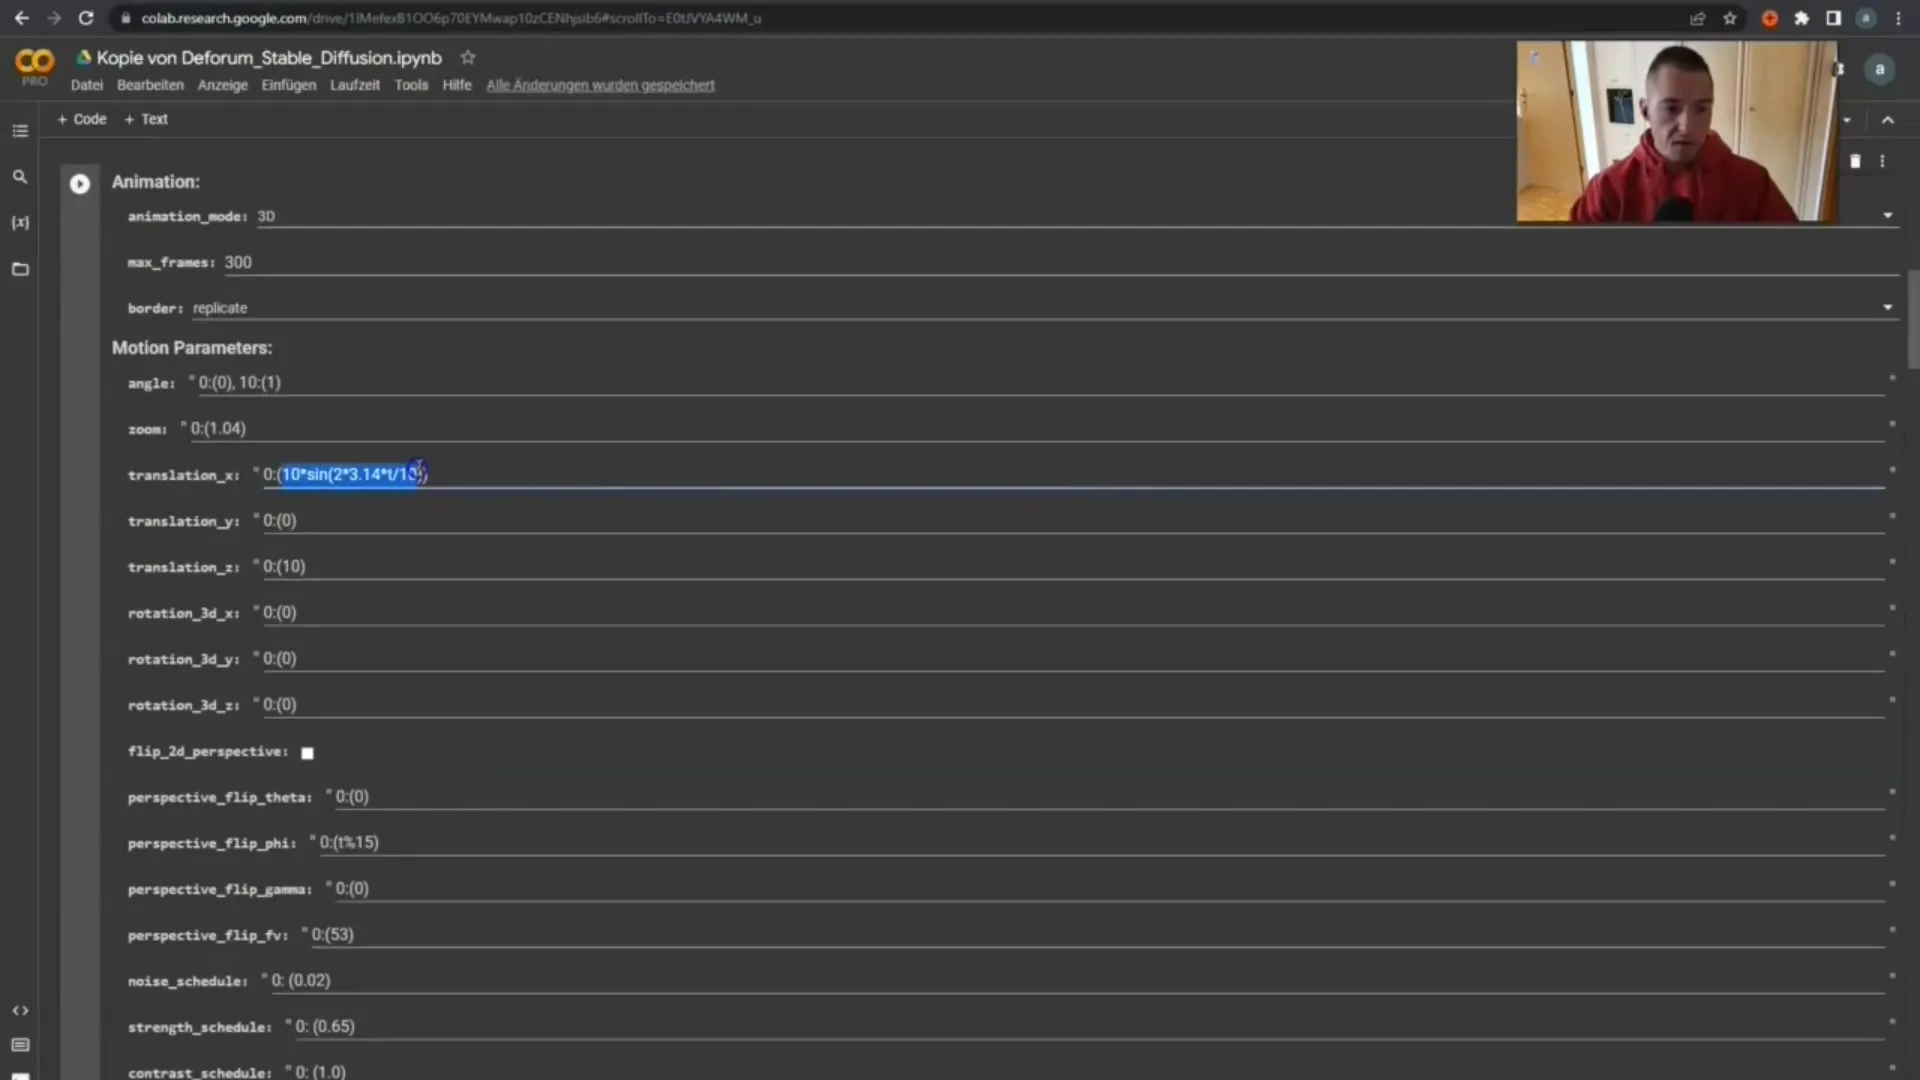Check the border replicate dropdown toggle
Viewport: 1920px width, 1080px height.
click(x=1888, y=306)
